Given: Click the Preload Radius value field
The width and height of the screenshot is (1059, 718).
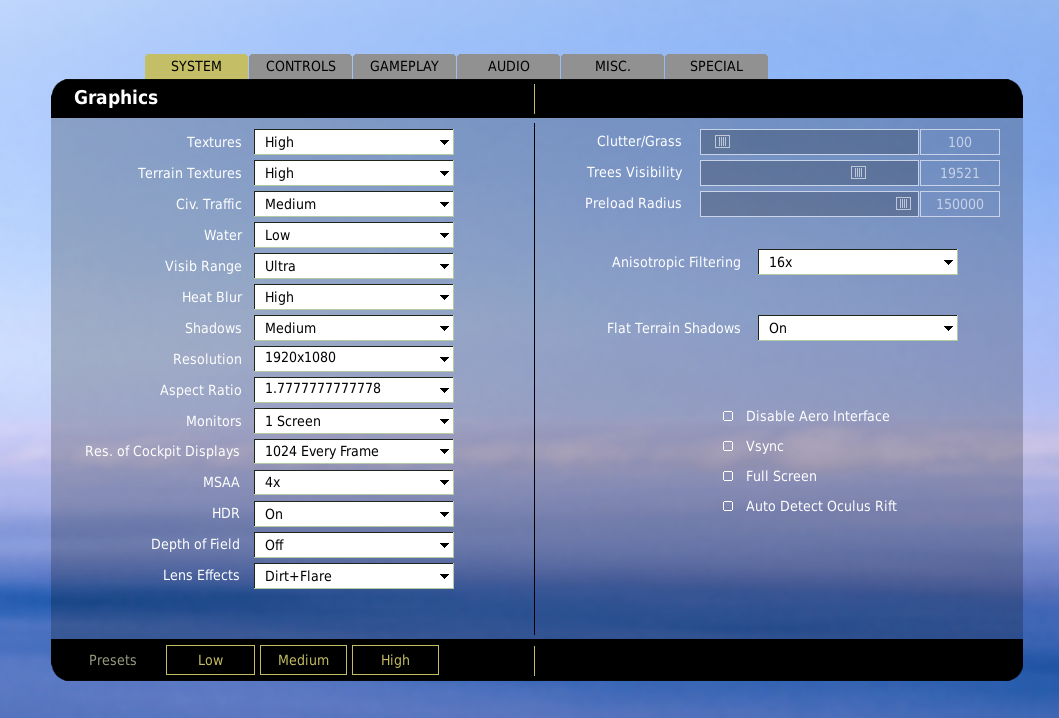Looking at the screenshot, I should pyautogui.click(x=959, y=204).
